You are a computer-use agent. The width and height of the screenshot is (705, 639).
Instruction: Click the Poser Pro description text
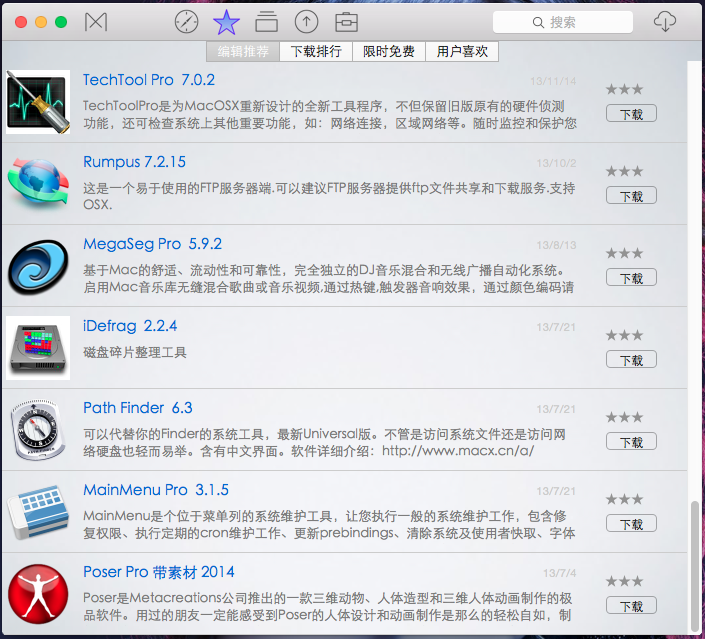[327, 606]
